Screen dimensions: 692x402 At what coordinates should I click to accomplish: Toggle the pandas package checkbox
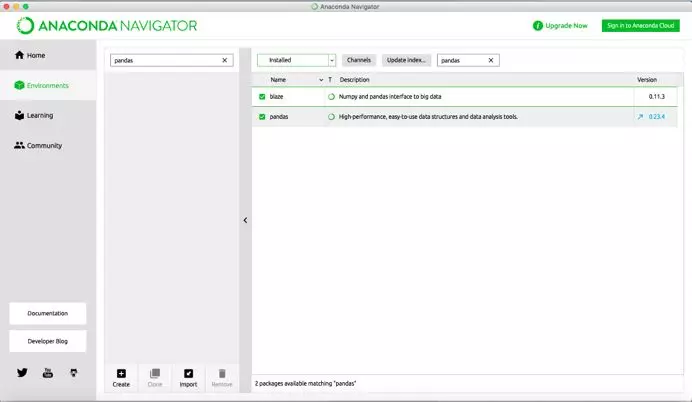262,116
